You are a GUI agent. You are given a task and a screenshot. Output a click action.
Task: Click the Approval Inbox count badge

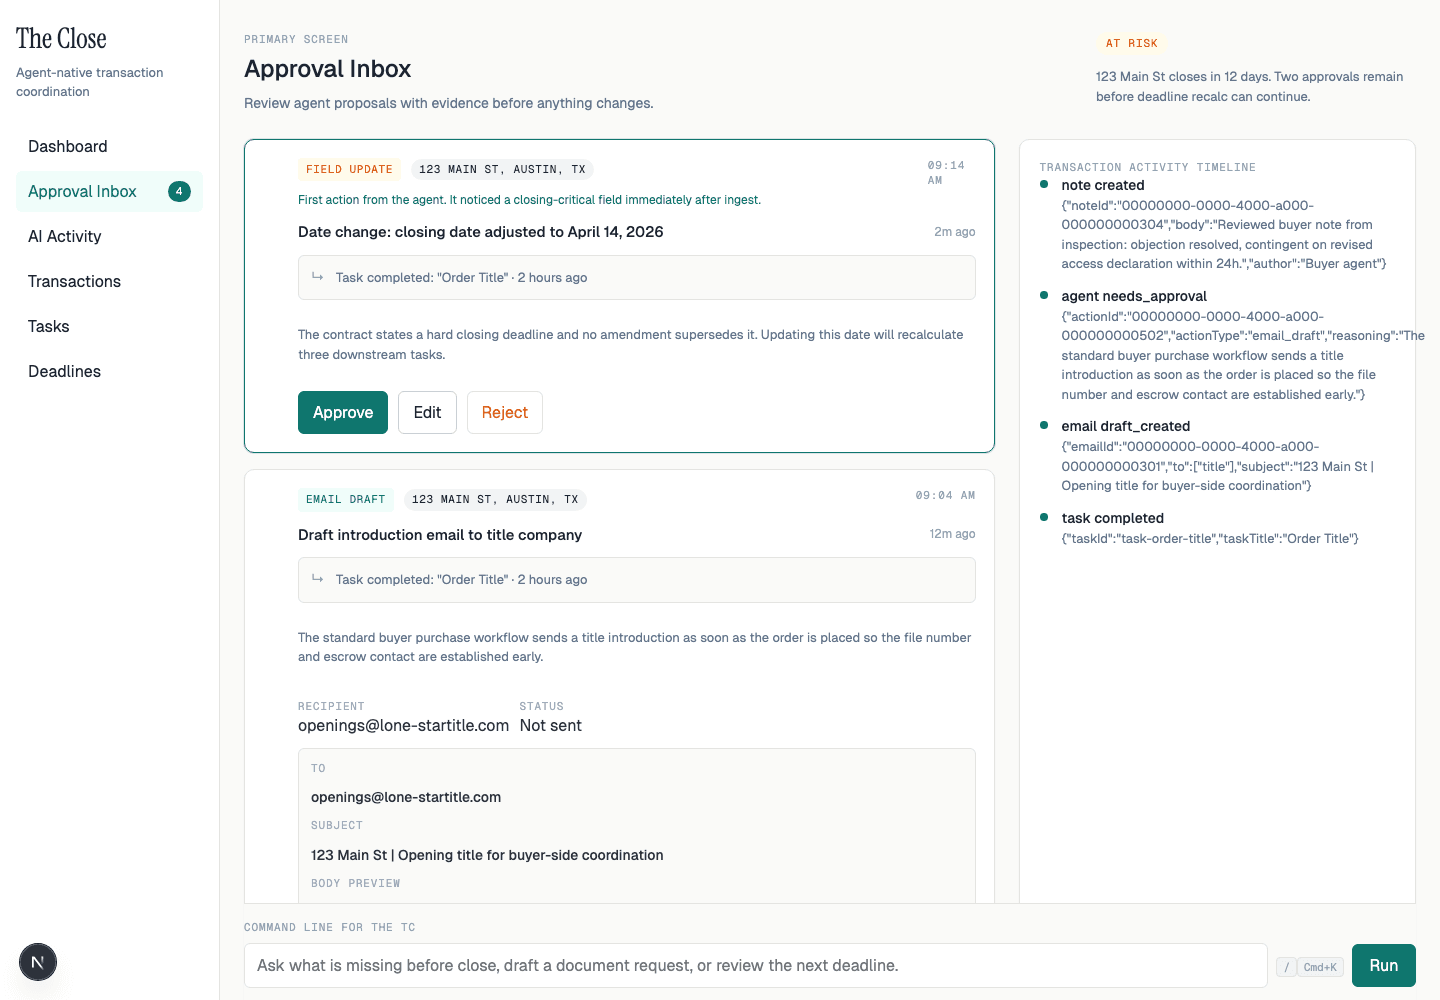point(179,191)
